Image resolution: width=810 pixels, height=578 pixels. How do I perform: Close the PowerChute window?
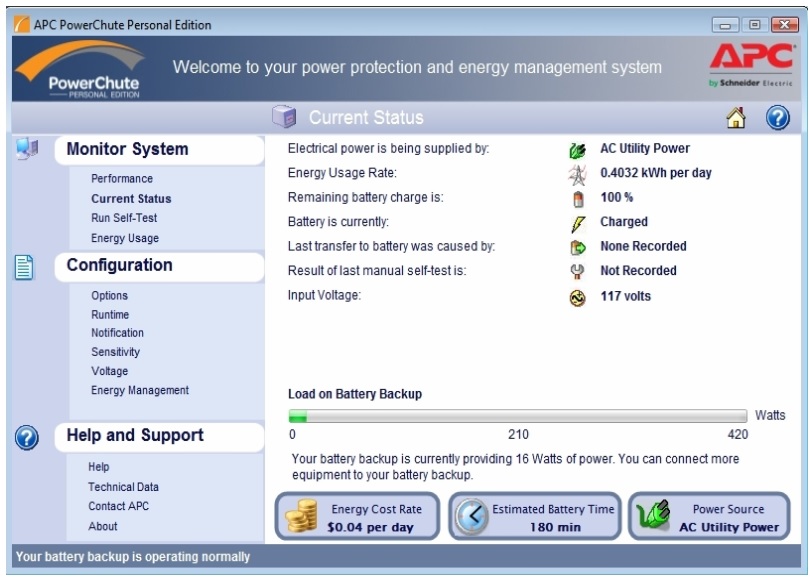pos(784,25)
